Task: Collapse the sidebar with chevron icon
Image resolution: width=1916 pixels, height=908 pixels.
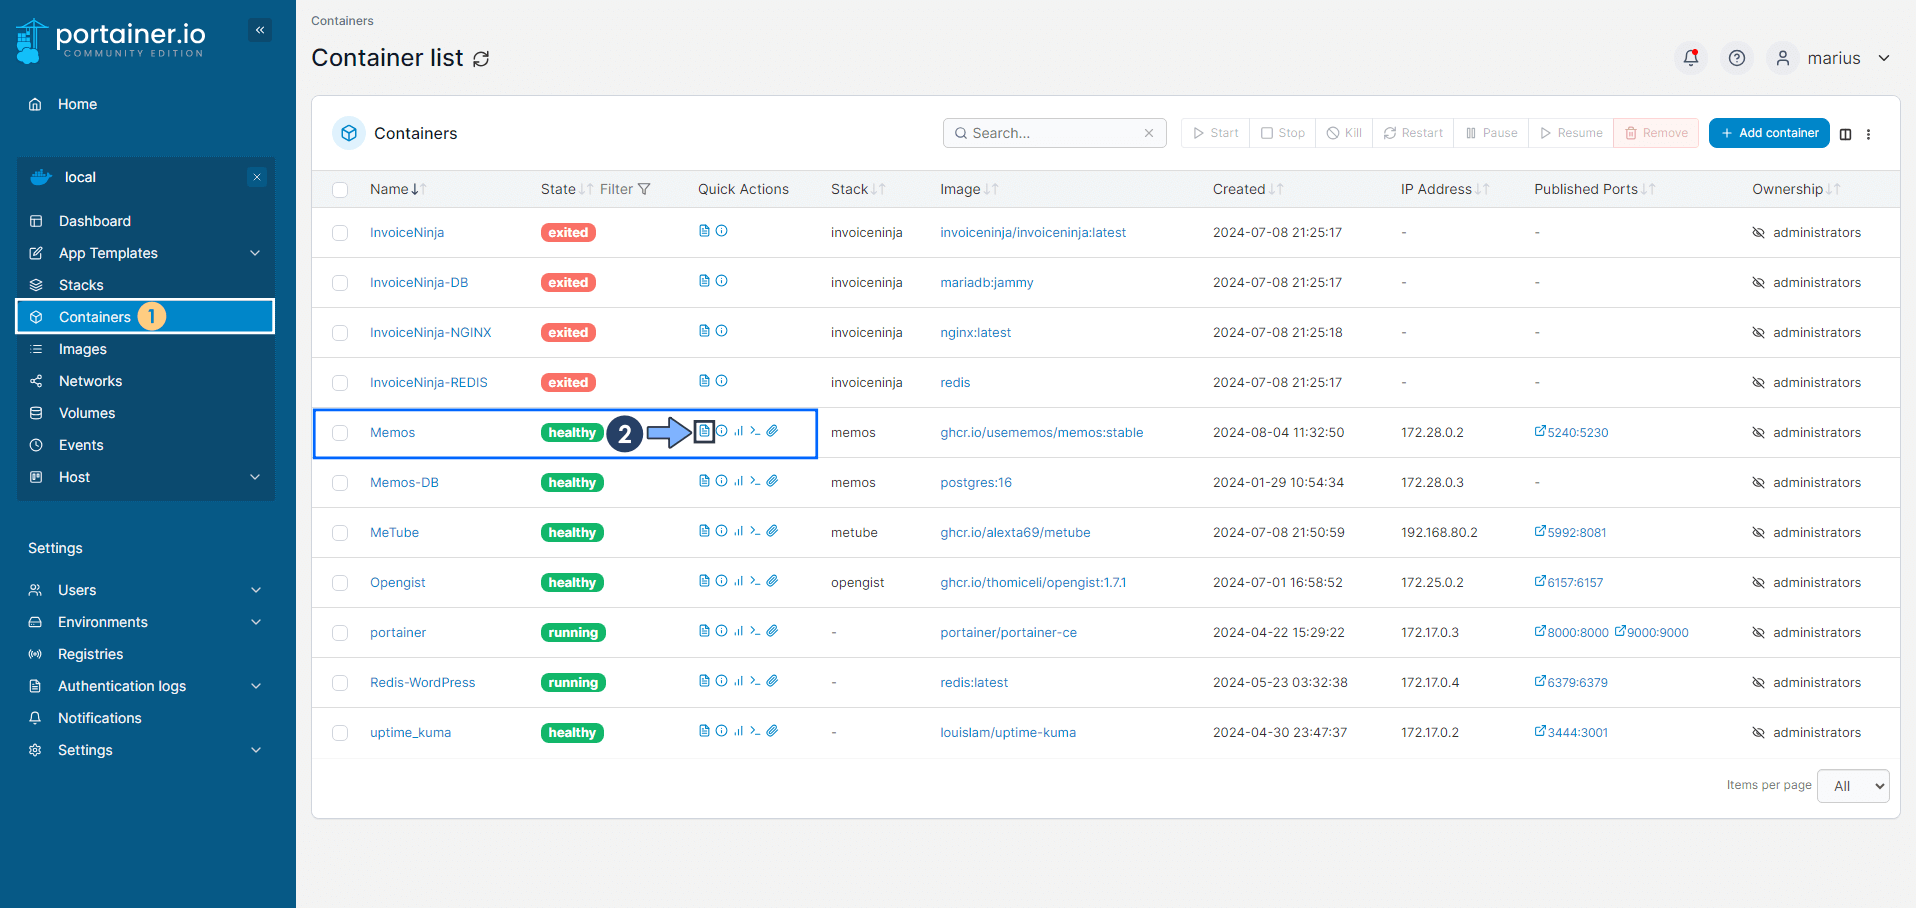Action: (260, 30)
